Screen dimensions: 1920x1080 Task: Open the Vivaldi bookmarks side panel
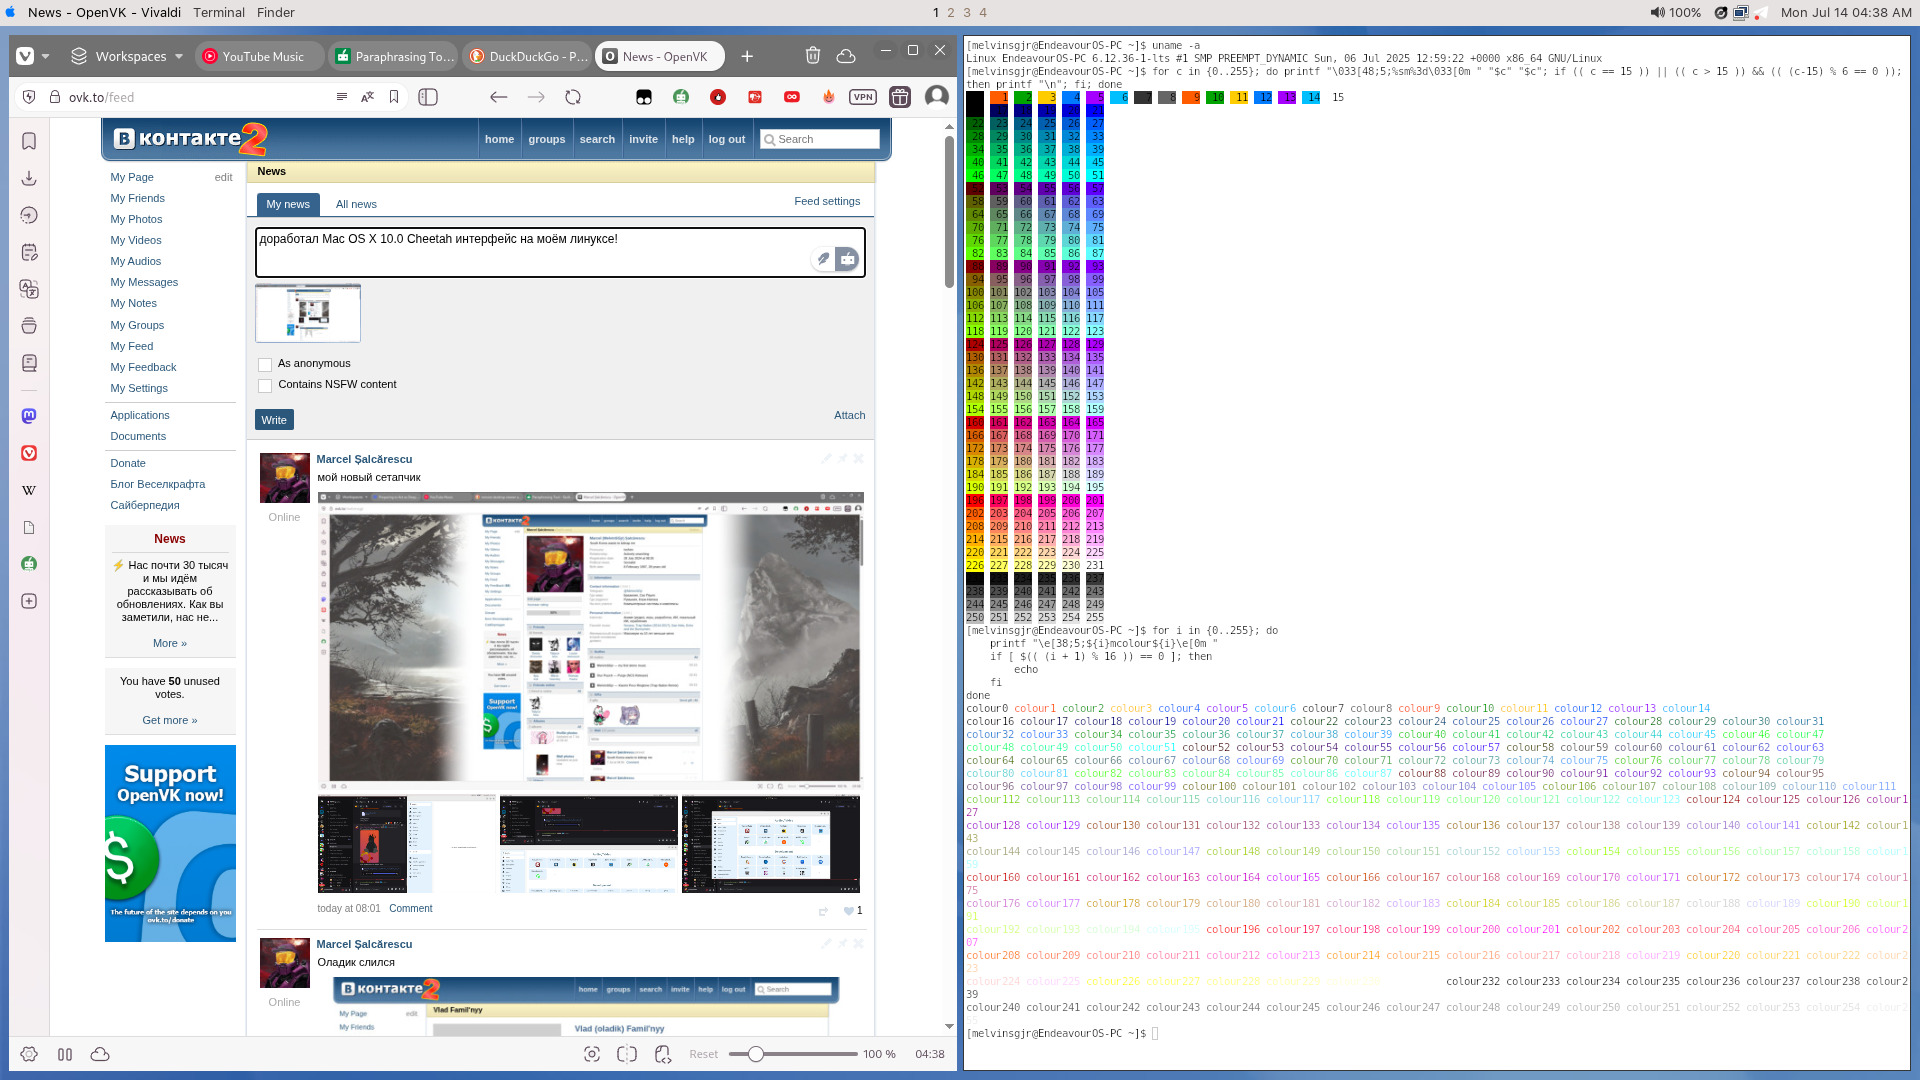[x=29, y=141]
